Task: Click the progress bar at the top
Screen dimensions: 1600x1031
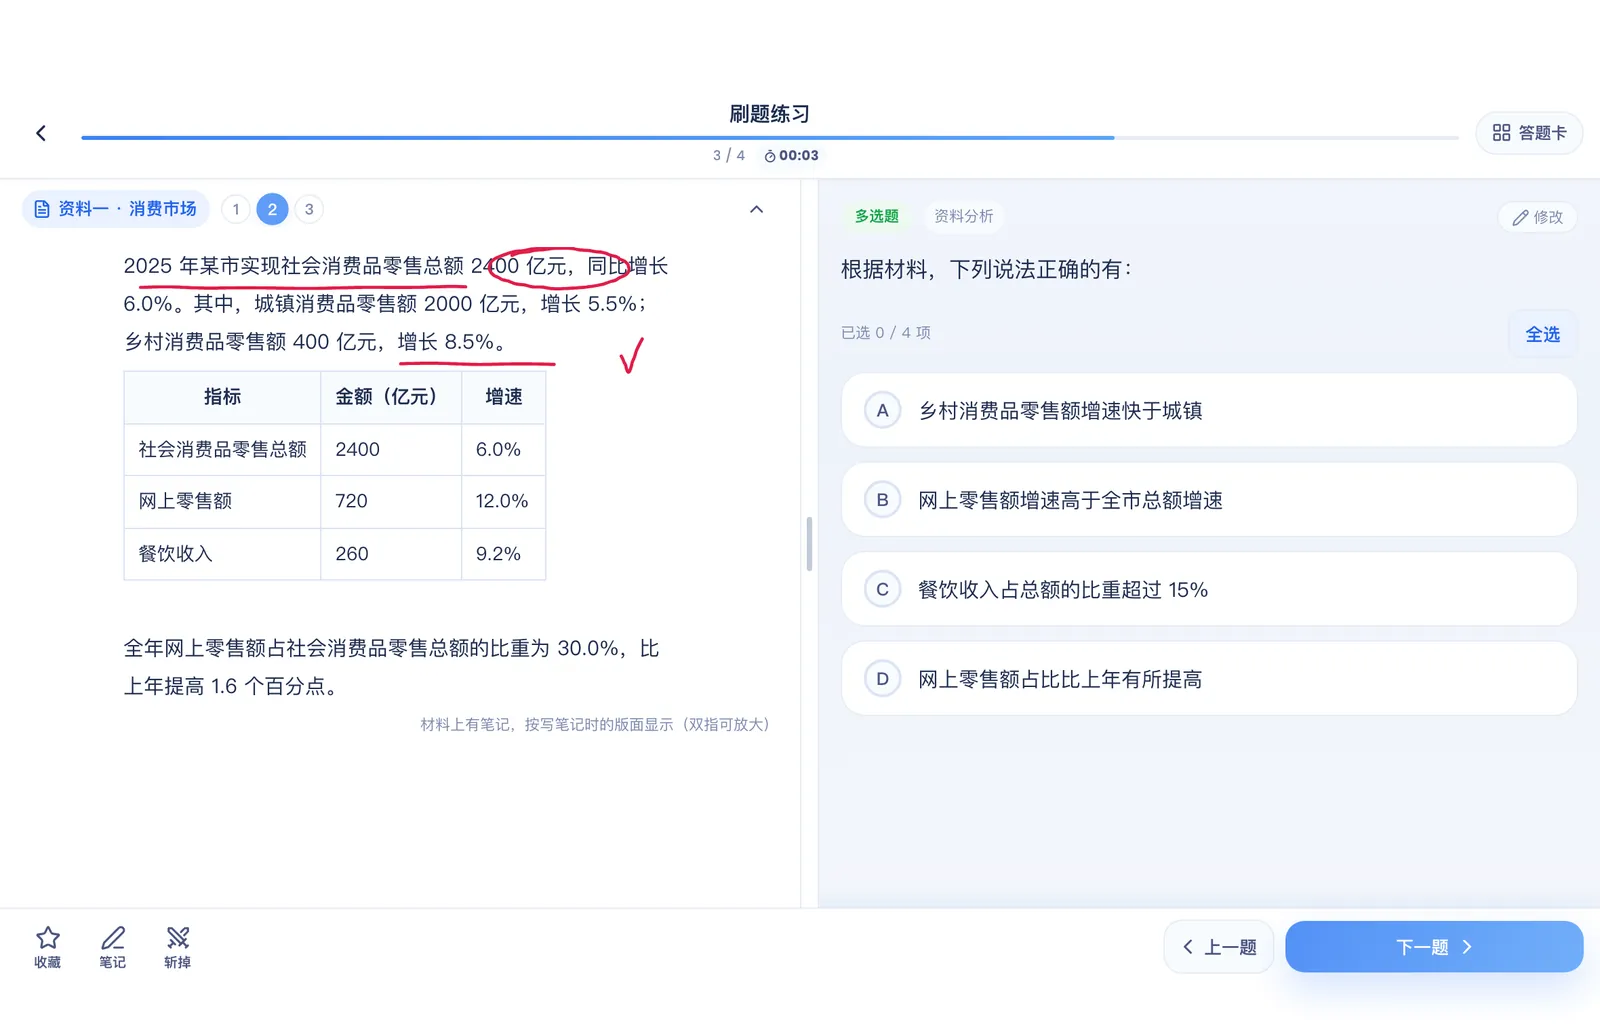Action: point(770,137)
